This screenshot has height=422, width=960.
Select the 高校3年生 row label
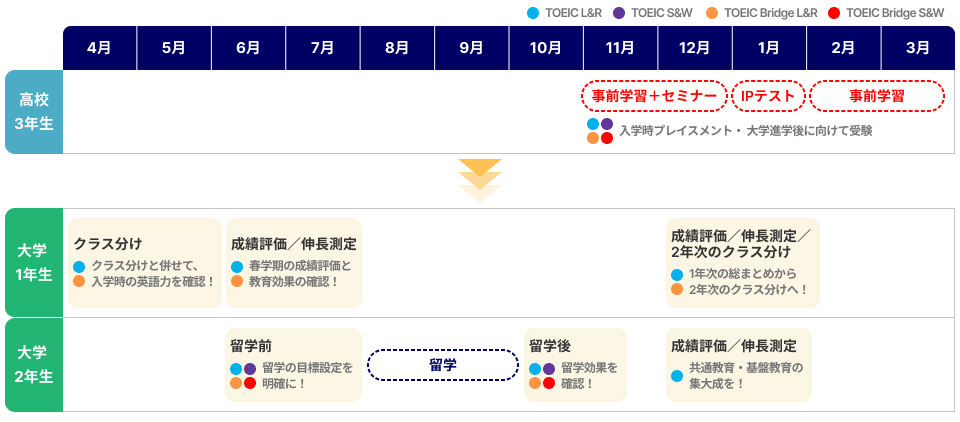click(34, 111)
